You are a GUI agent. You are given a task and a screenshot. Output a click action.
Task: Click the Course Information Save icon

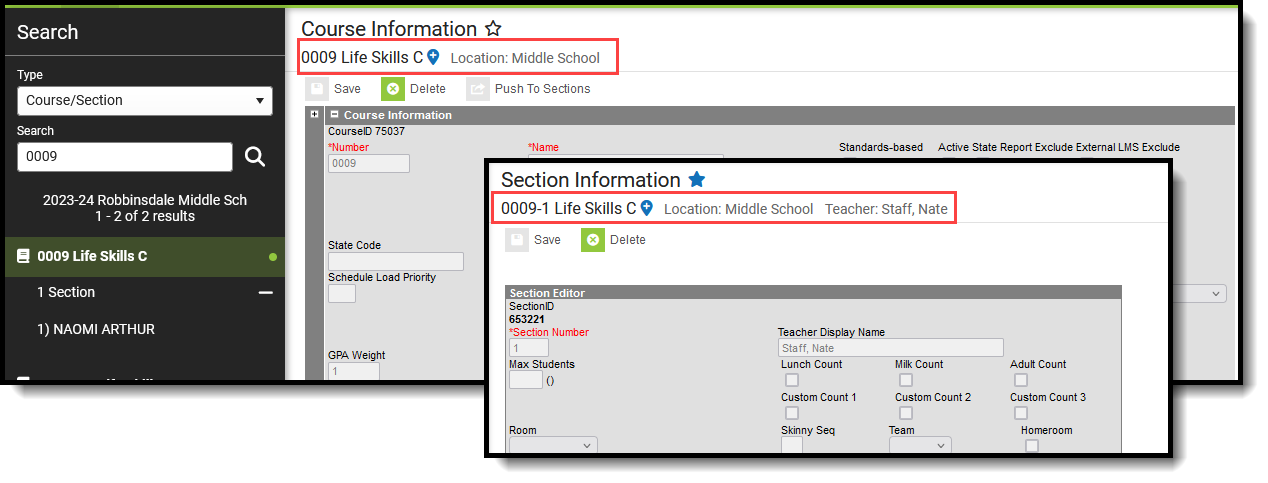pyautogui.click(x=317, y=89)
